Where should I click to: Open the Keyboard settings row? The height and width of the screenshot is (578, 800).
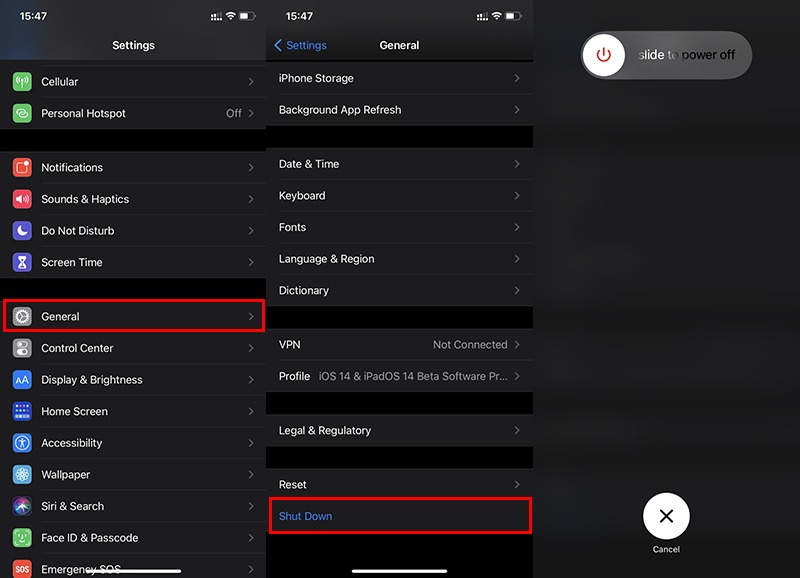pos(400,196)
